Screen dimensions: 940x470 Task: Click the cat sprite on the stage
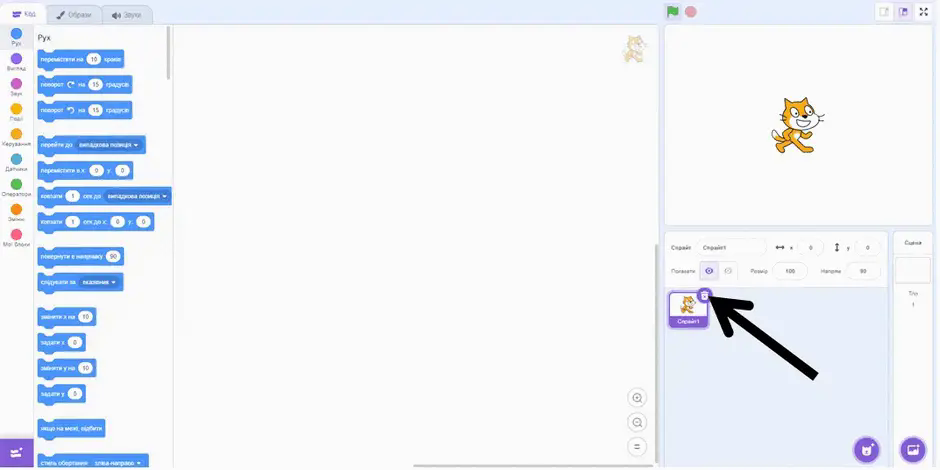pyautogui.click(x=797, y=125)
